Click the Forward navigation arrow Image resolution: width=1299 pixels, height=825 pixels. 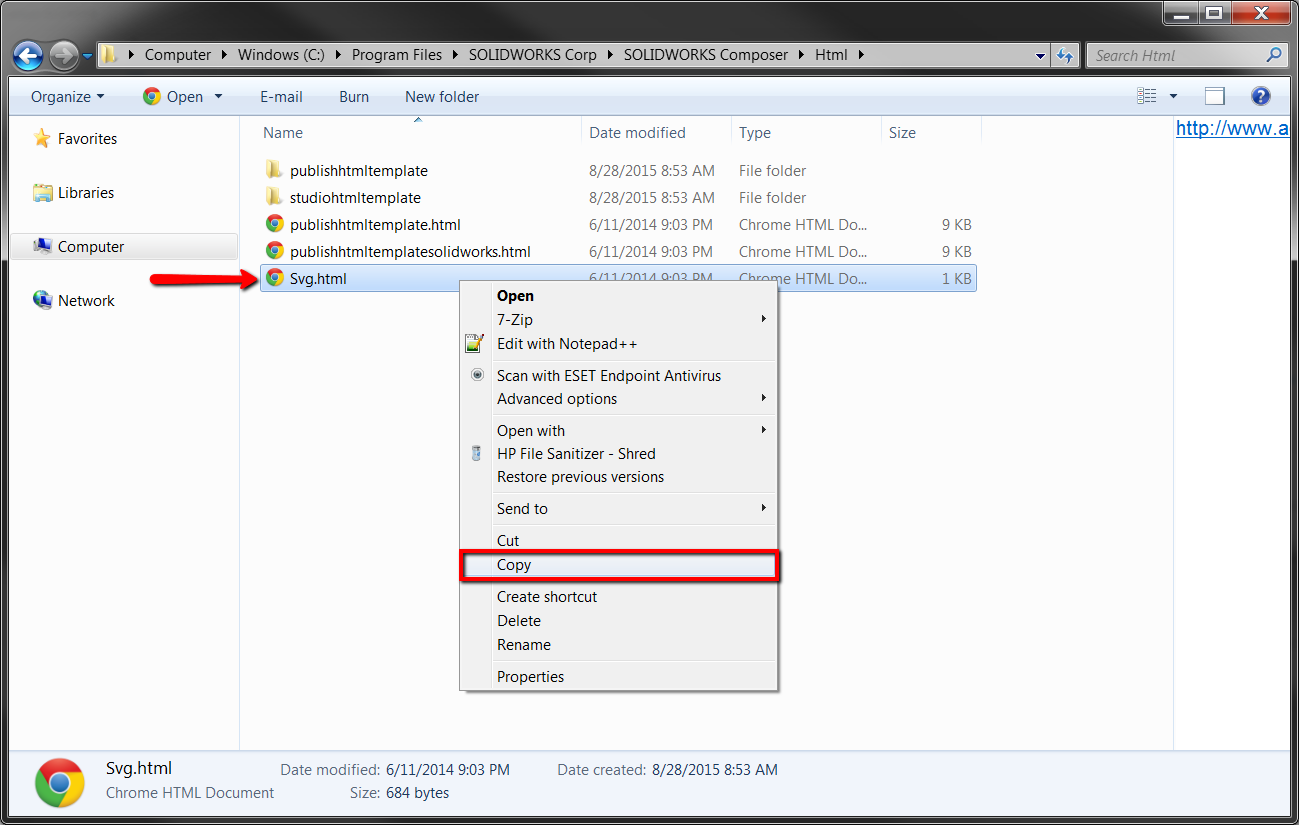[63, 55]
